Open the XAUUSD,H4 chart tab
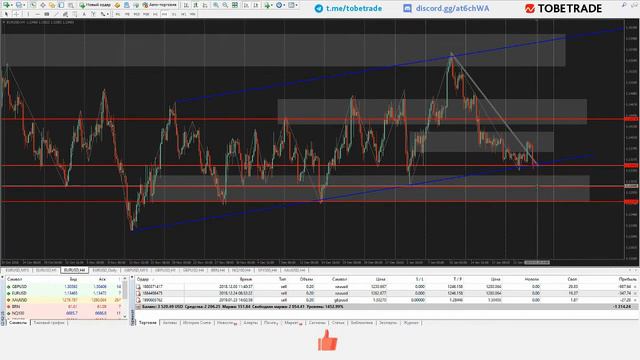The image size is (640, 360). tap(294, 270)
